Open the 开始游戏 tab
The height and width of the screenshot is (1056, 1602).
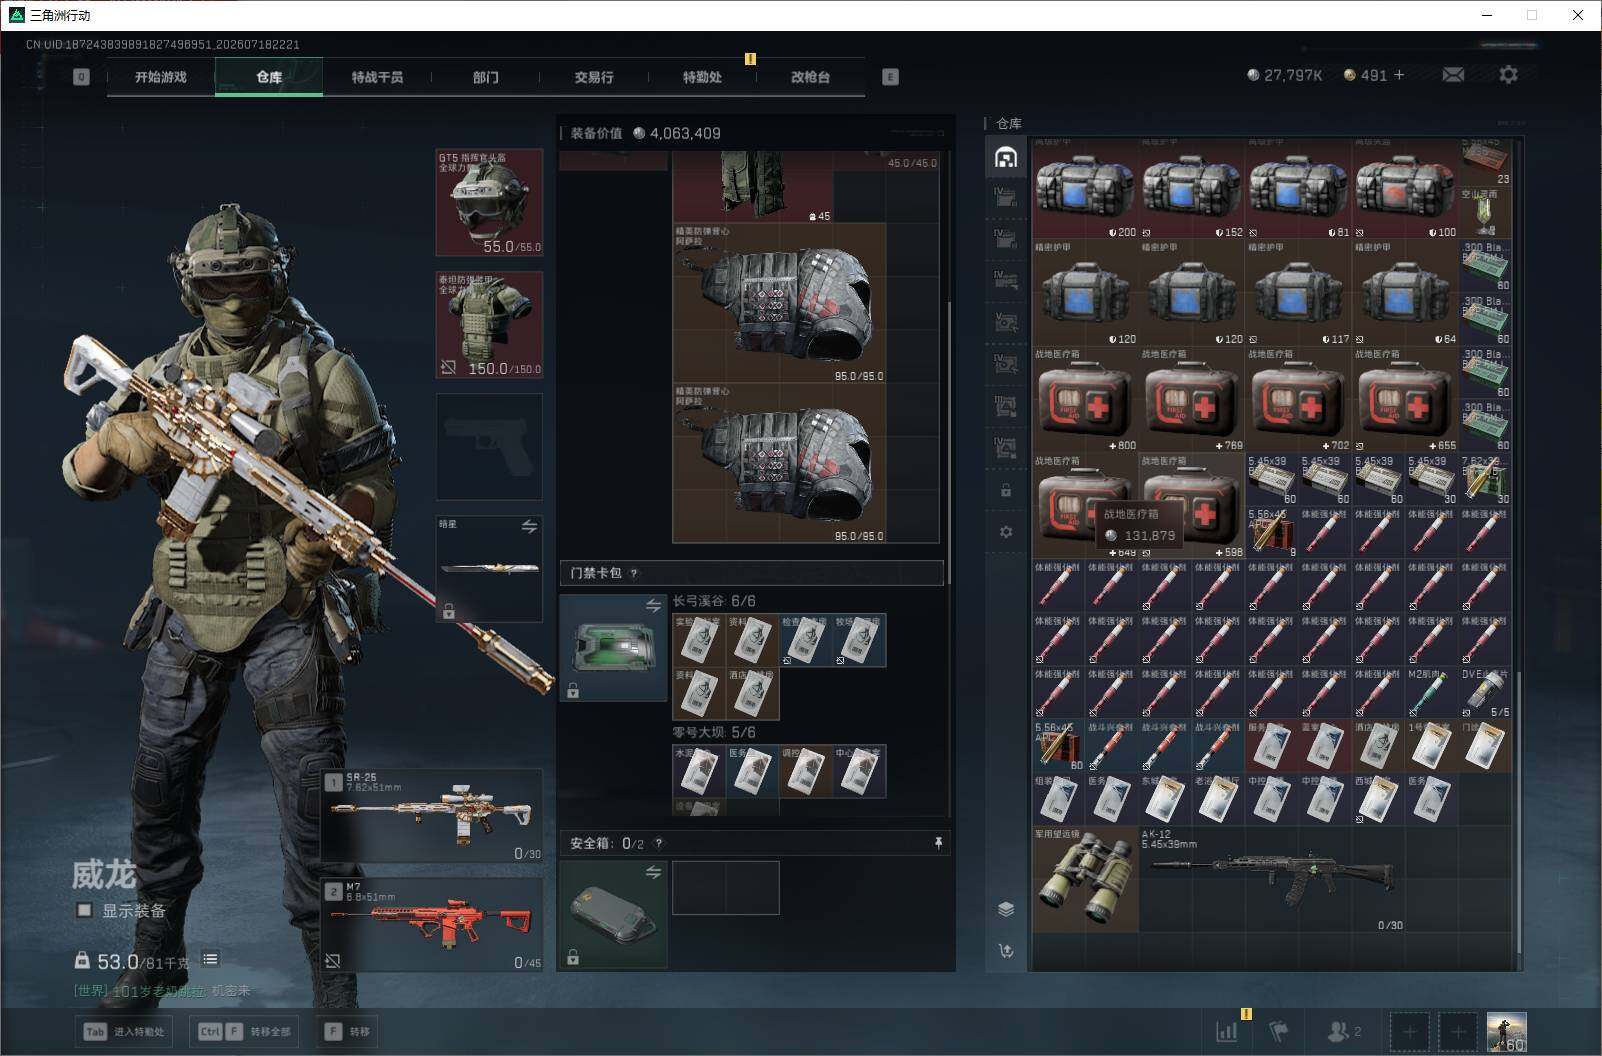(x=161, y=77)
